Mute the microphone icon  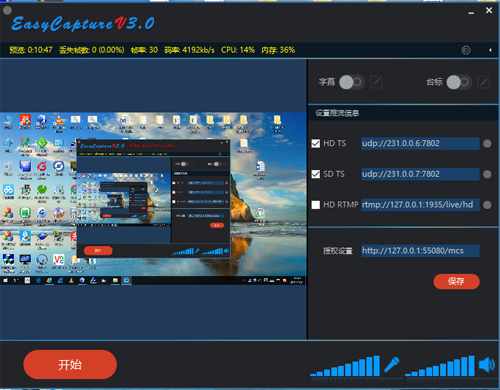pyautogui.click(x=392, y=364)
